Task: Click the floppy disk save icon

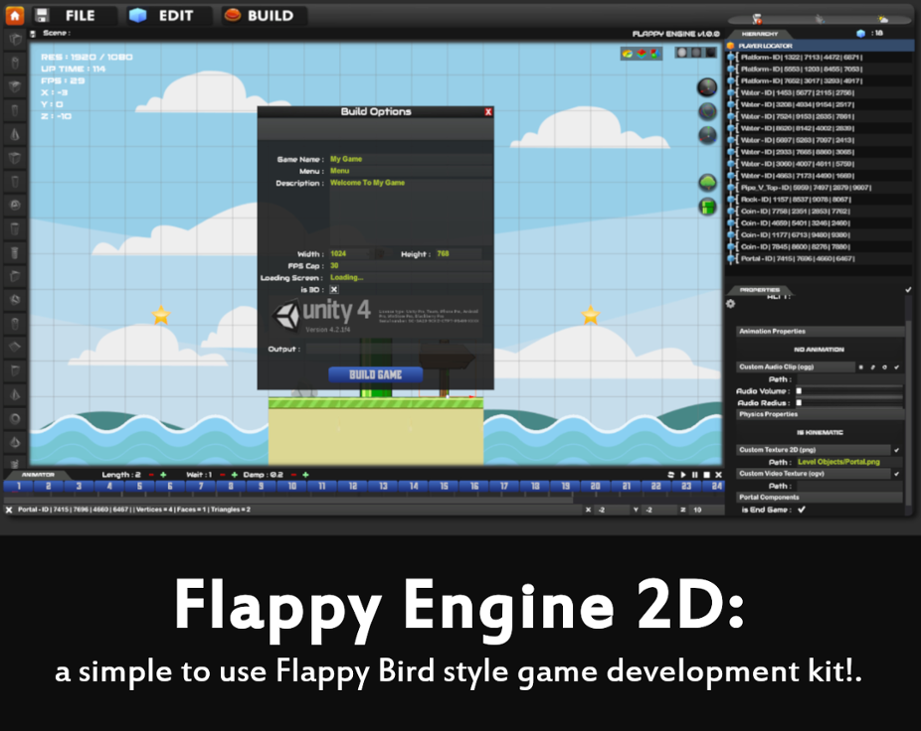Action: [x=41, y=15]
